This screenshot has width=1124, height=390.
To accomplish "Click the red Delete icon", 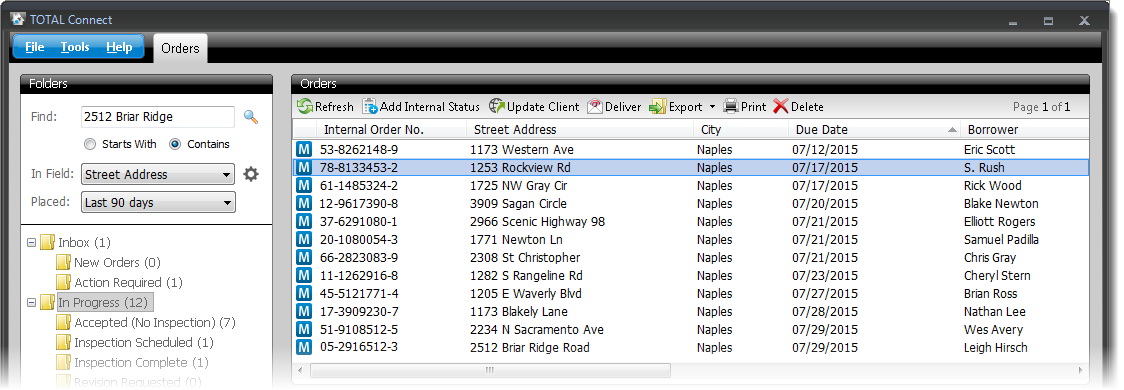I will (x=781, y=107).
